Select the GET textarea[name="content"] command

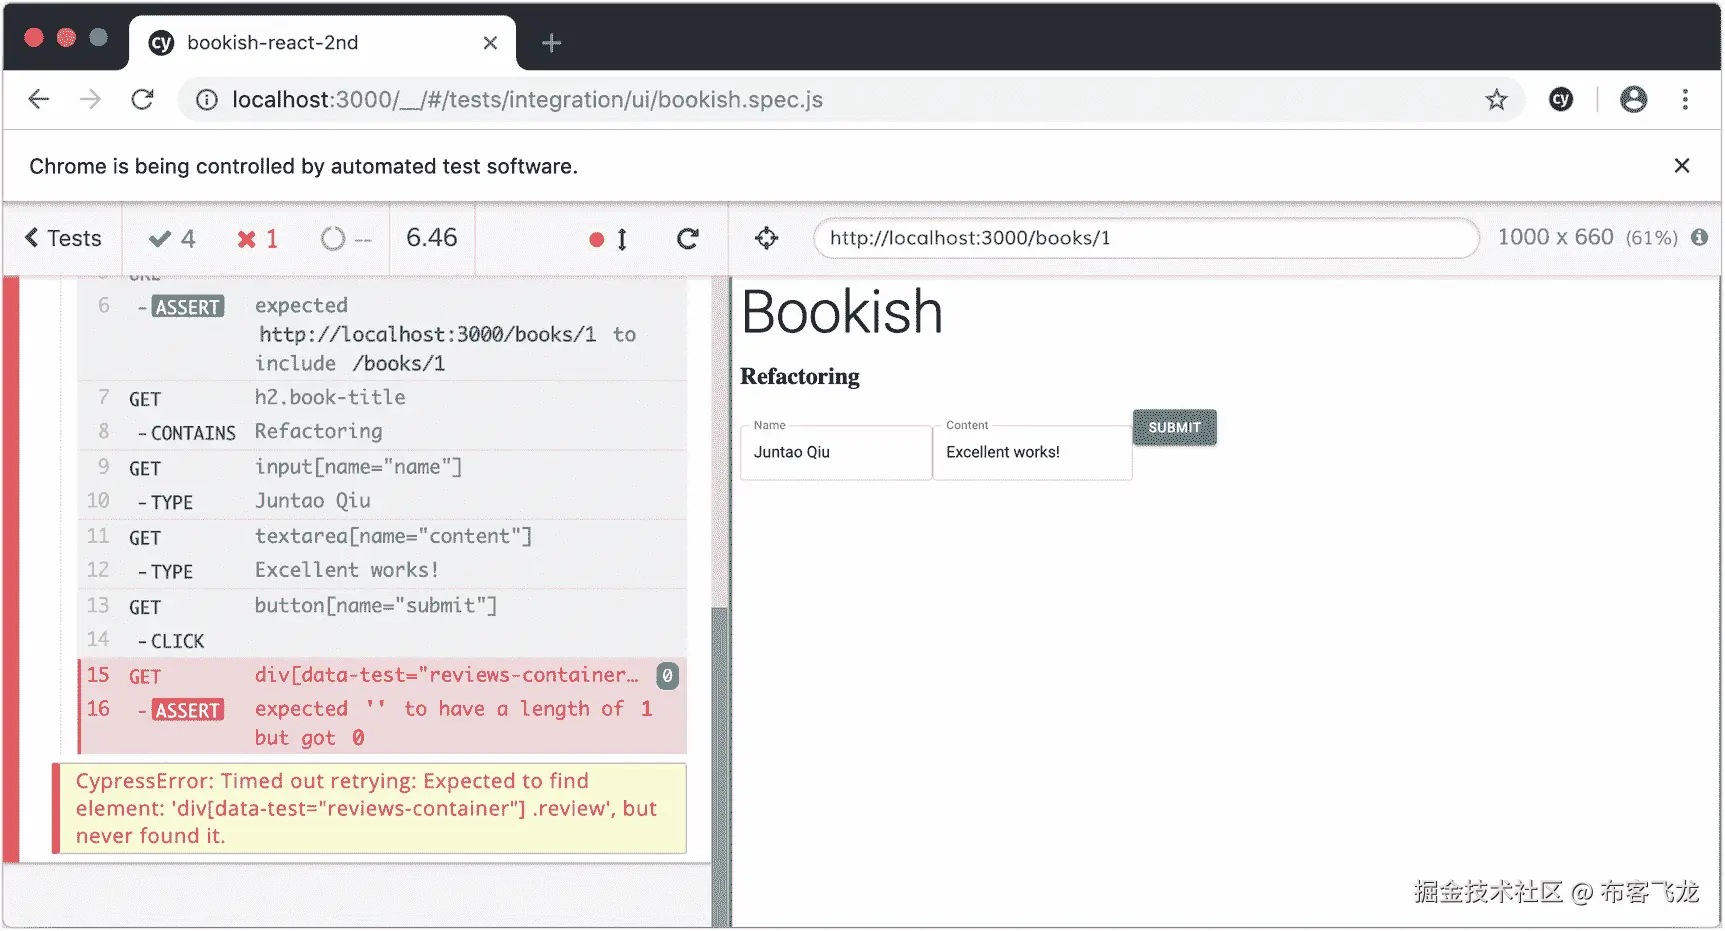pos(382,537)
